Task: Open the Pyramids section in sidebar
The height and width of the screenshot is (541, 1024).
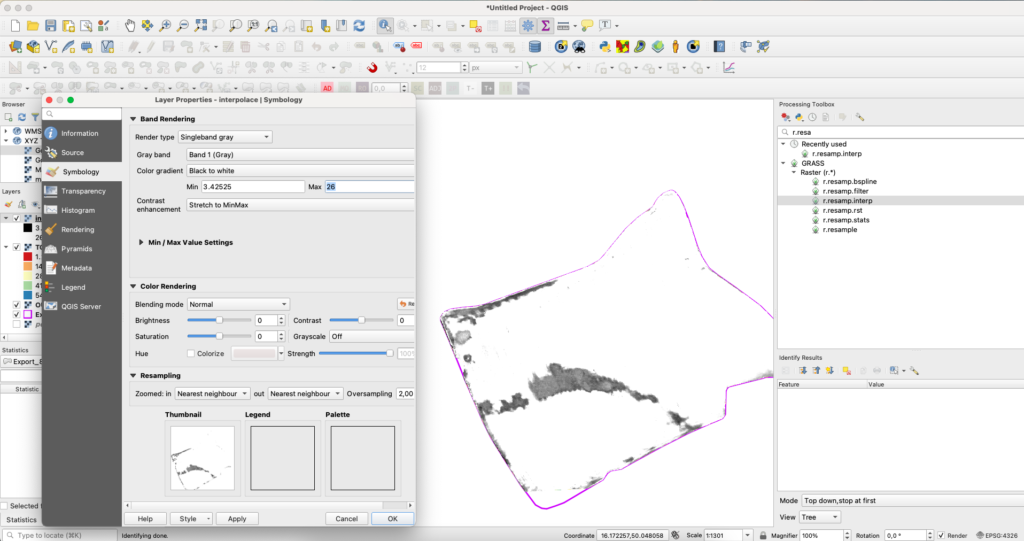Action: tap(77, 249)
